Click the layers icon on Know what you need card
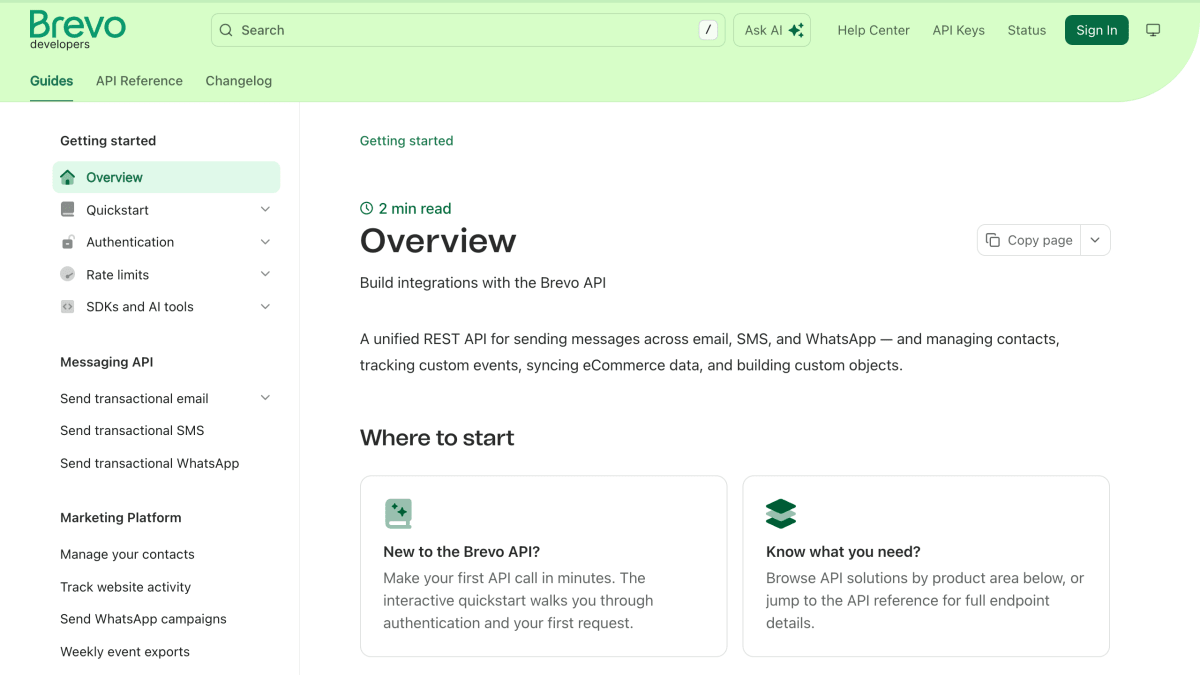This screenshot has height=675, width=1200. 781,514
